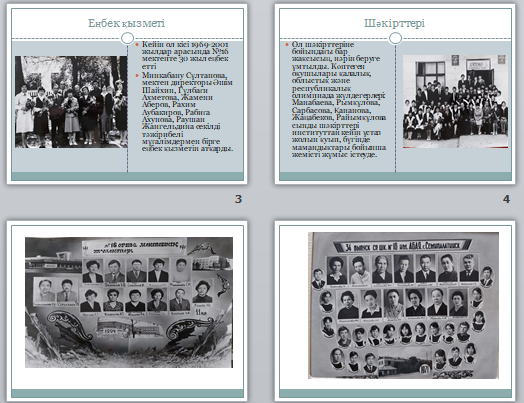Click the class photo outside the school entrance

455,101
